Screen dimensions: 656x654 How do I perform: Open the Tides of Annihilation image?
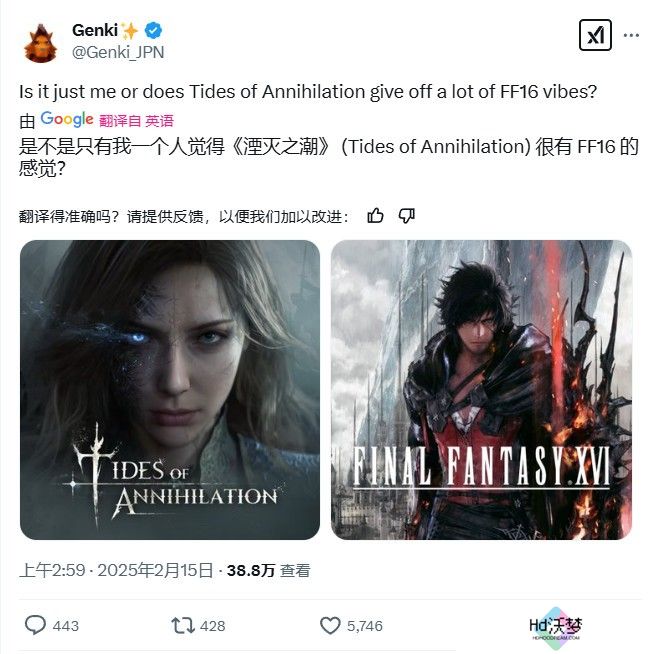[170, 390]
